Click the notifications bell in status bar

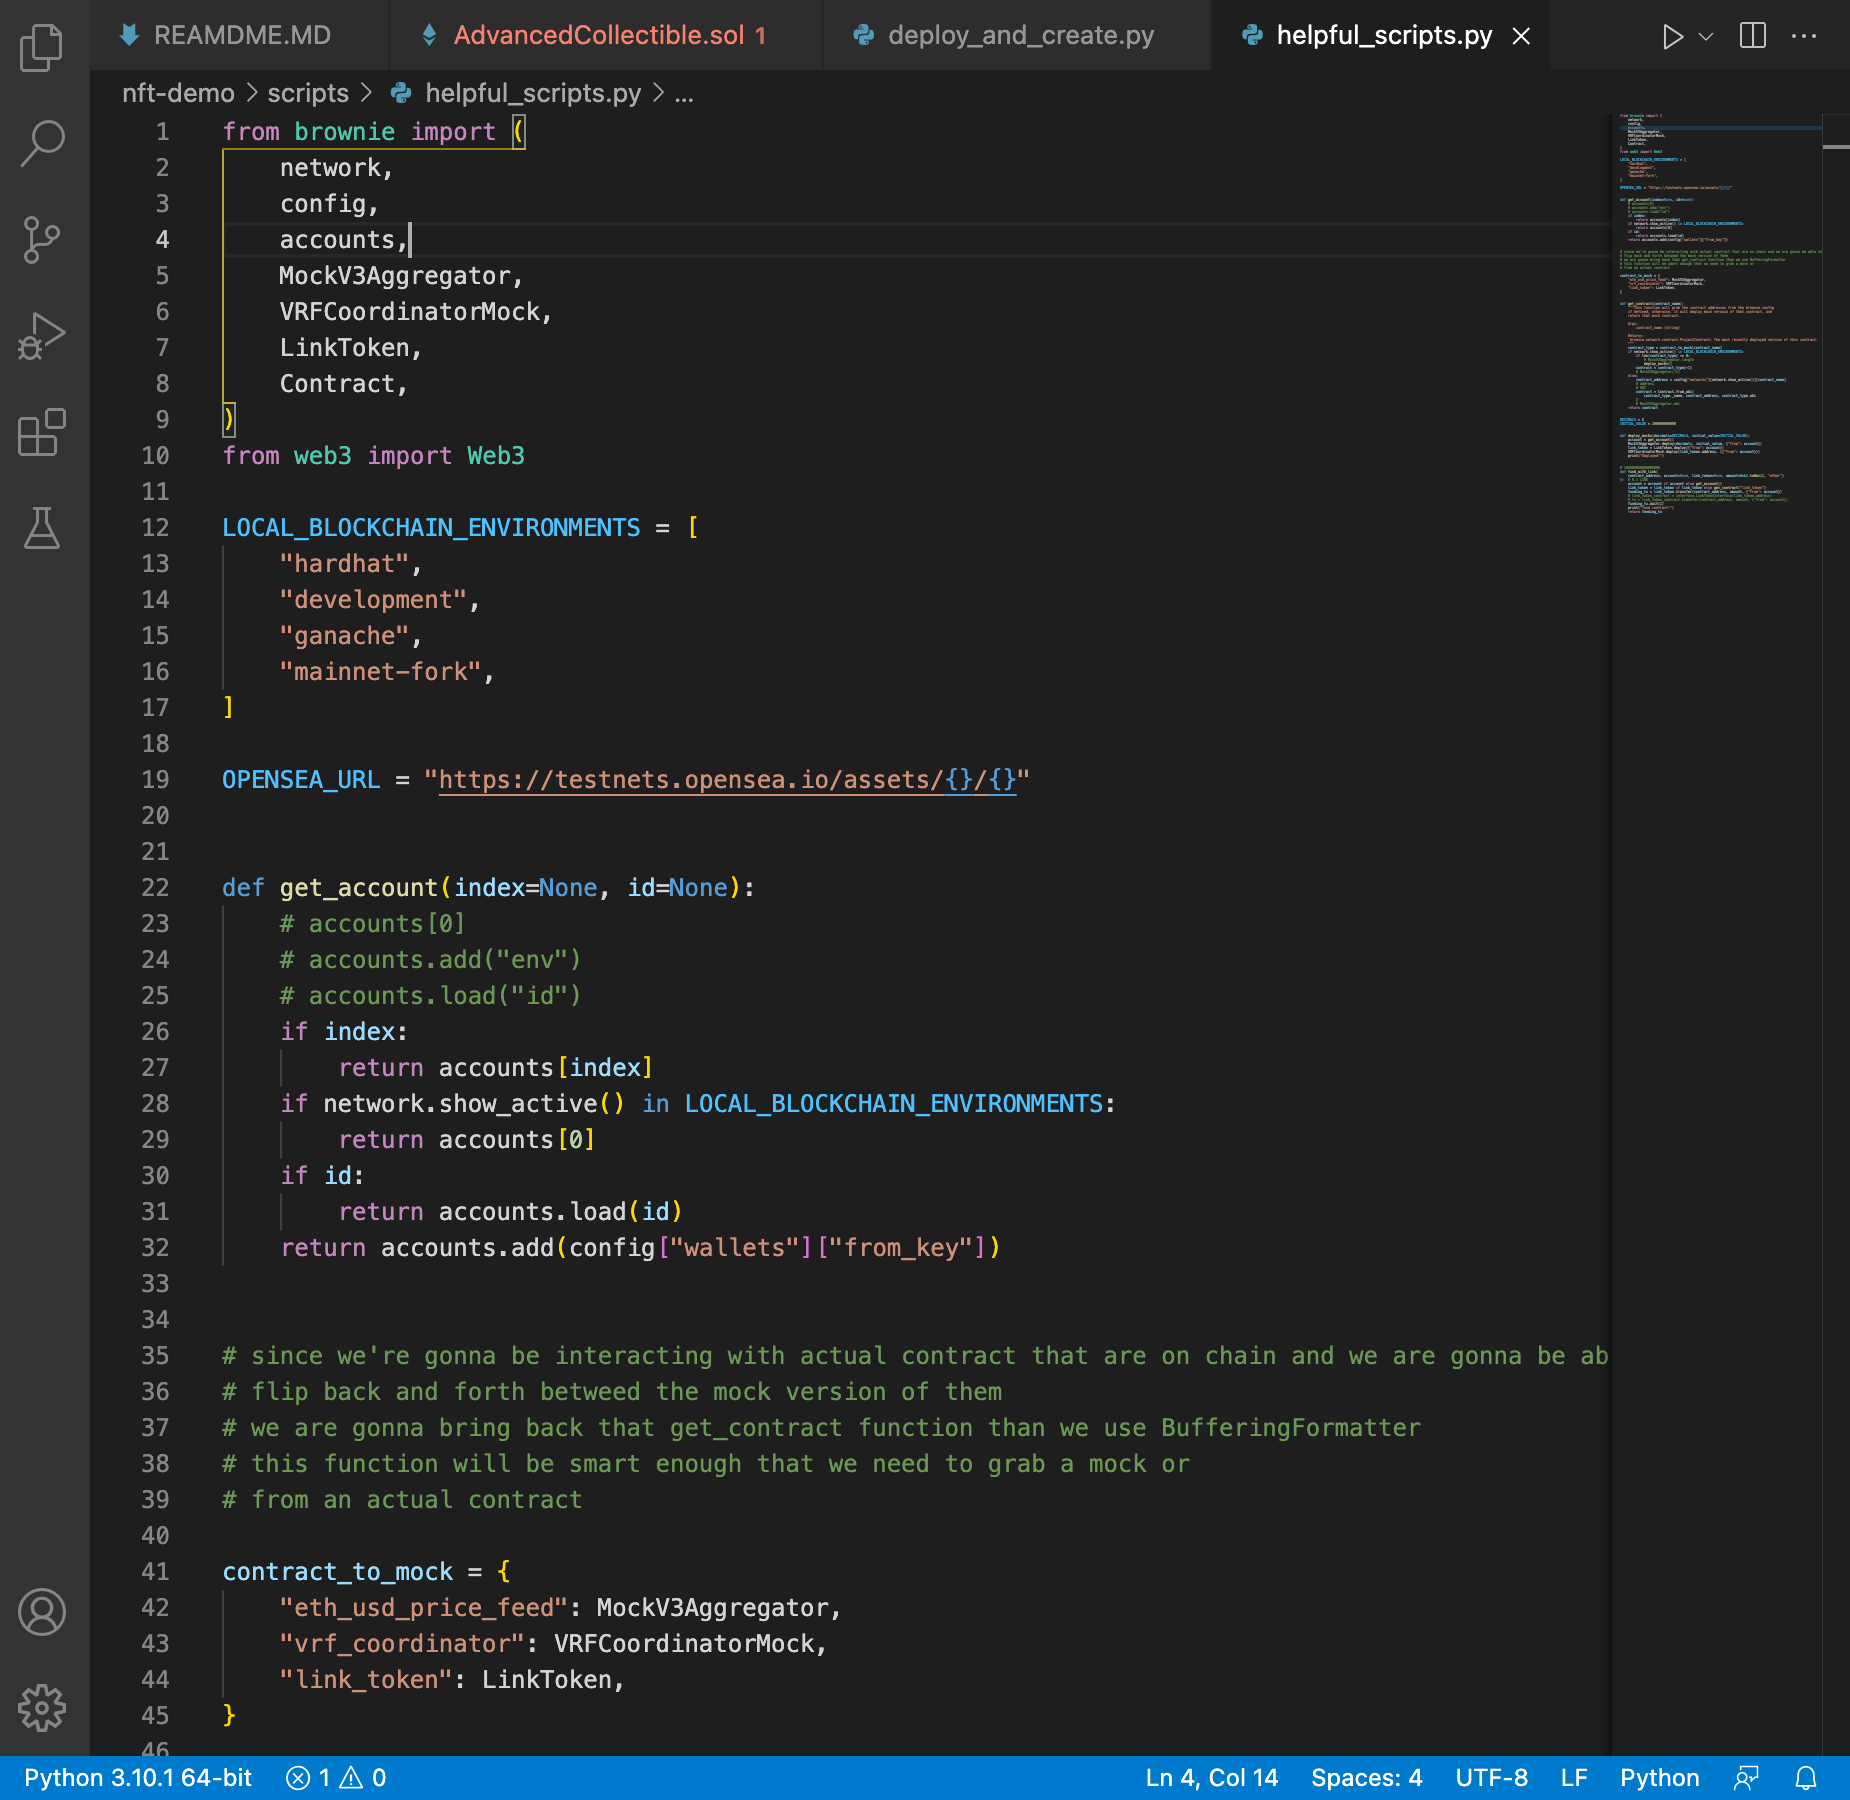coord(1805,1778)
